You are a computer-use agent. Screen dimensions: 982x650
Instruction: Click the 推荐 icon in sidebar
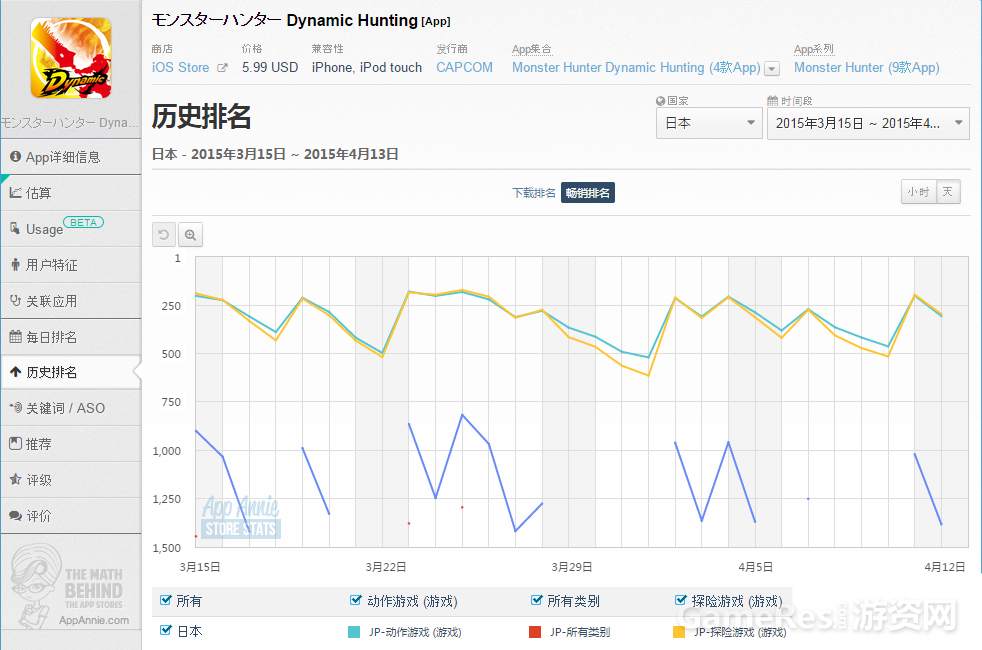click(15, 443)
